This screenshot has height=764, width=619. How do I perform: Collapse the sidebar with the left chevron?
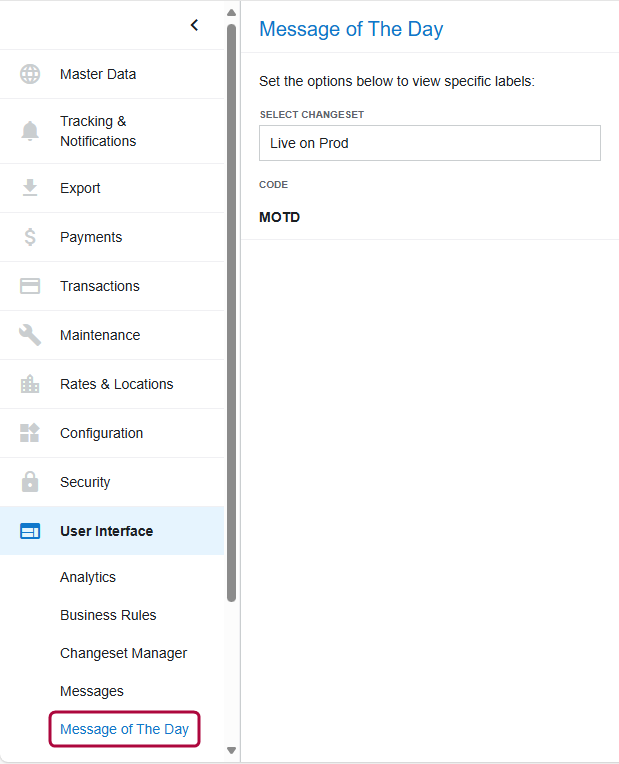tap(194, 25)
